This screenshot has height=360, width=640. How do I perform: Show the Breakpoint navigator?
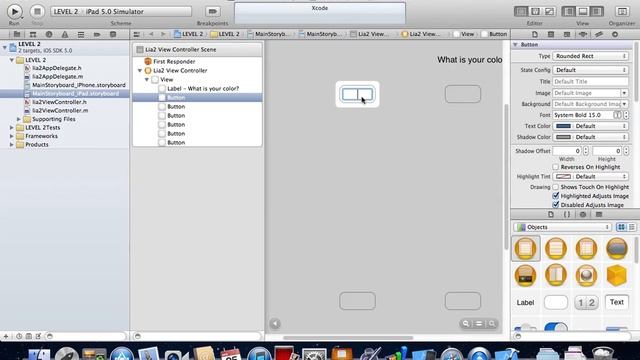[x=97, y=34]
